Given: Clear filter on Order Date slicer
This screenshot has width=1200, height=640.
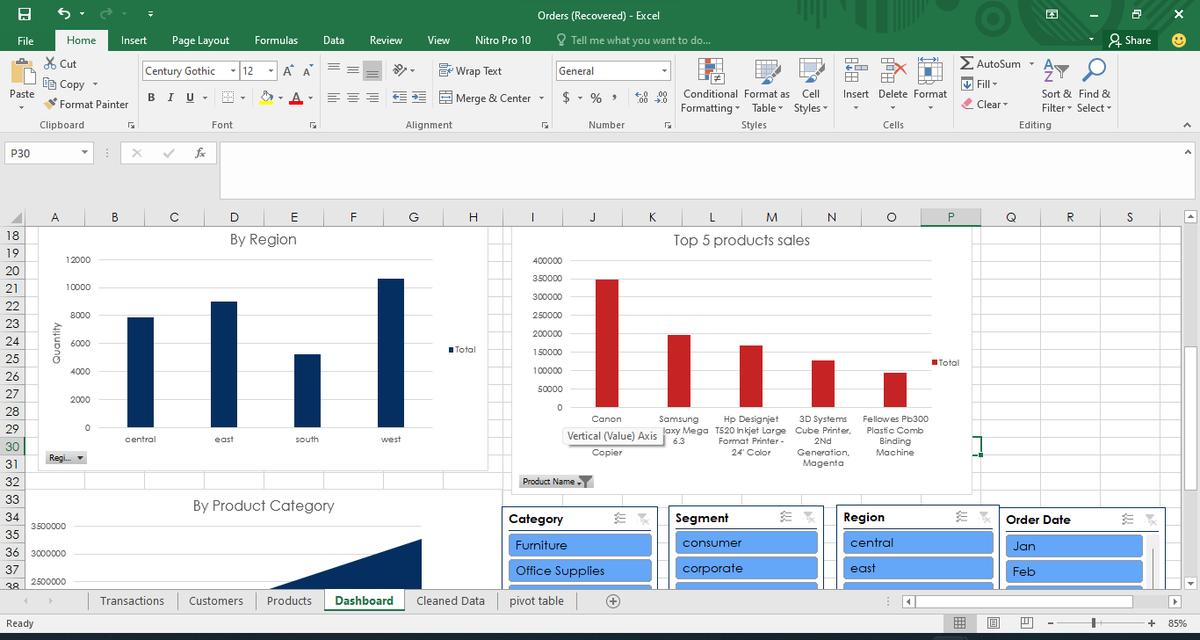Looking at the screenshot, I should click(1152, 519).
